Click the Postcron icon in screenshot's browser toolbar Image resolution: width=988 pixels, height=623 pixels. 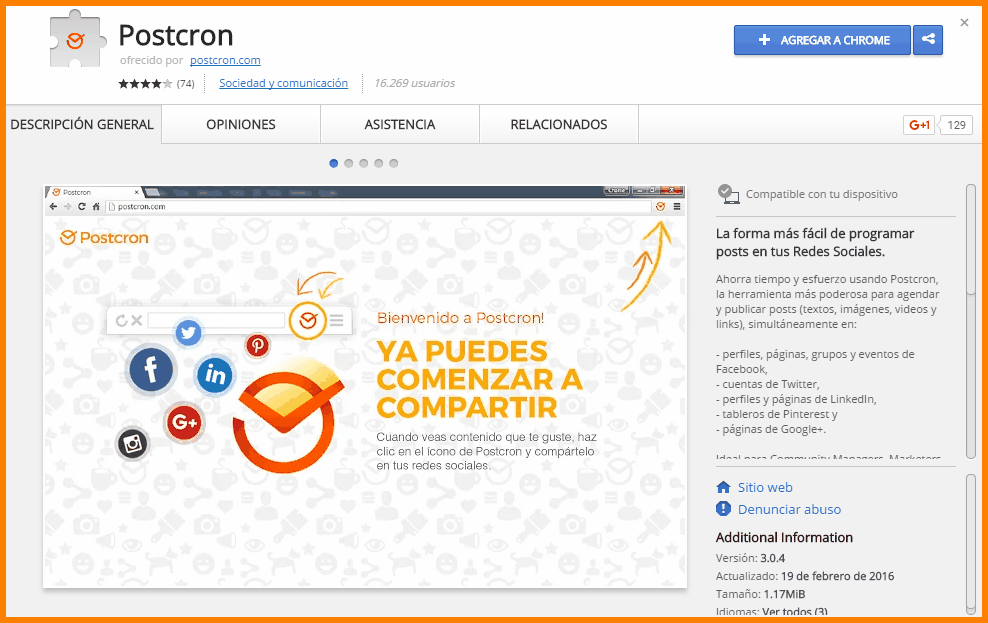tap(660, 207)
